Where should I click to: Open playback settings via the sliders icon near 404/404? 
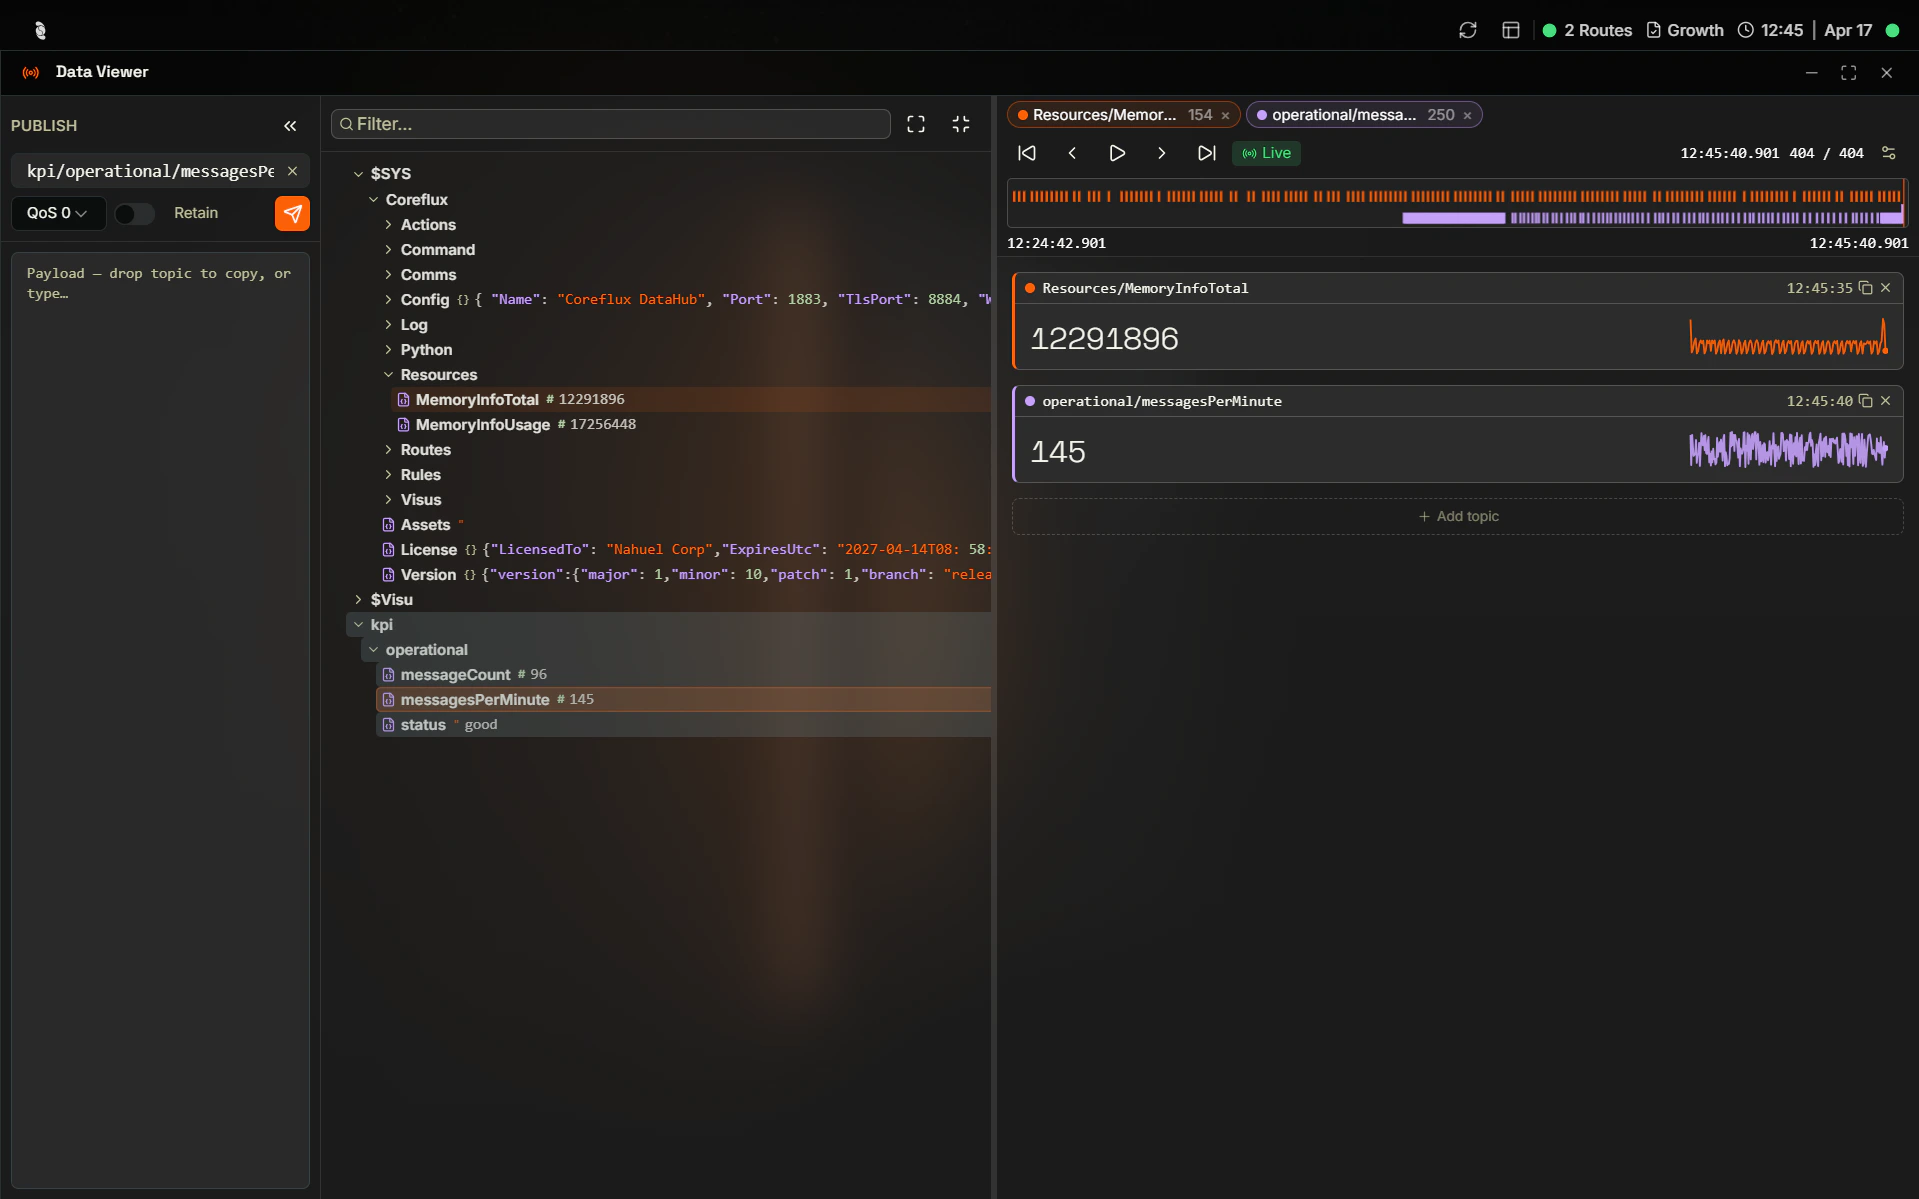[x=1889, y=153]
